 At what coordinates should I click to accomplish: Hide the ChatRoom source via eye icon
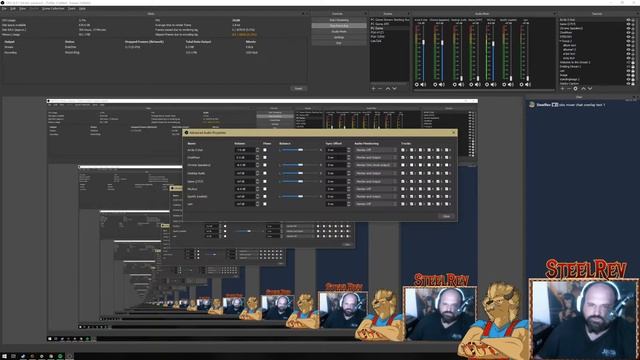pos(629,33)
